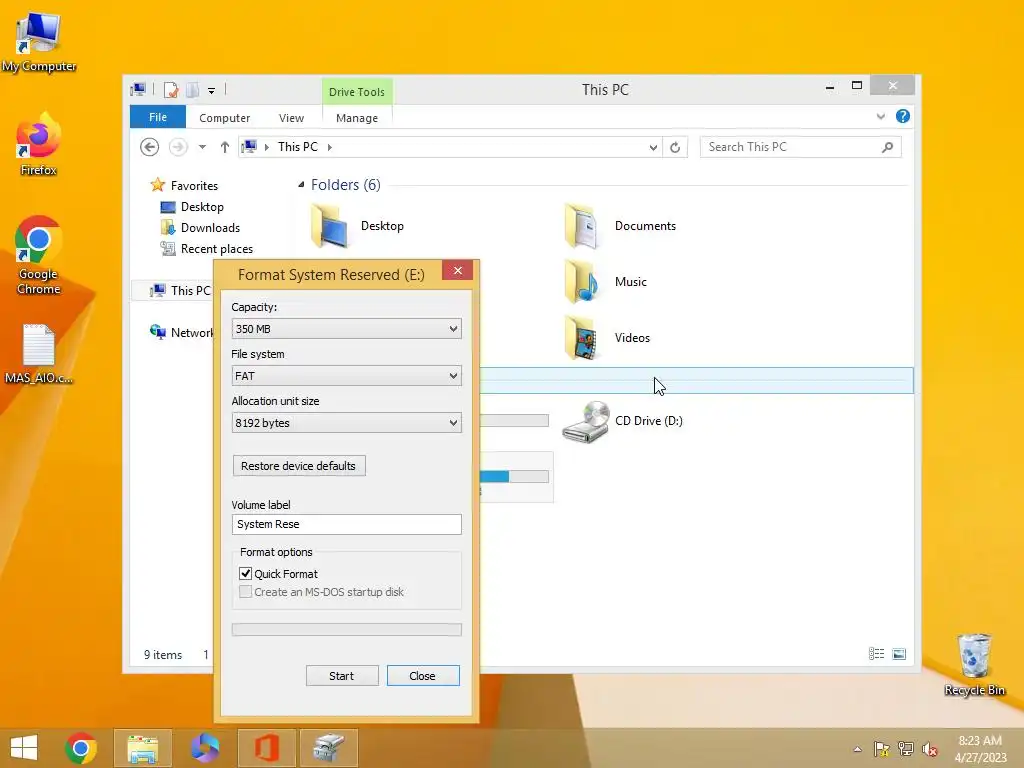Refresh the This PC view
1024x768 pixels.
pos(675,147)
